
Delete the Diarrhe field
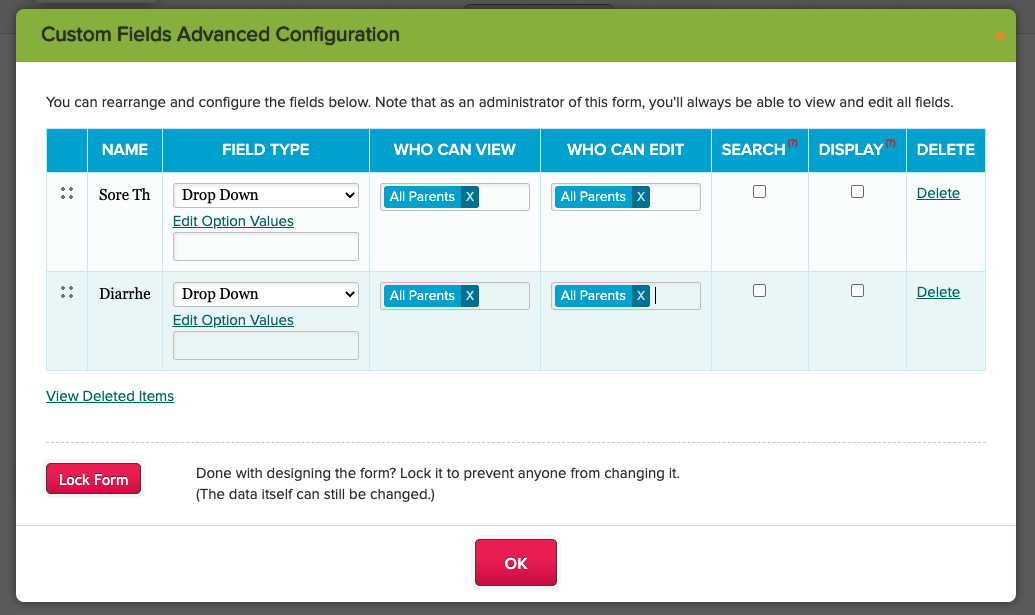coord(938,292)
